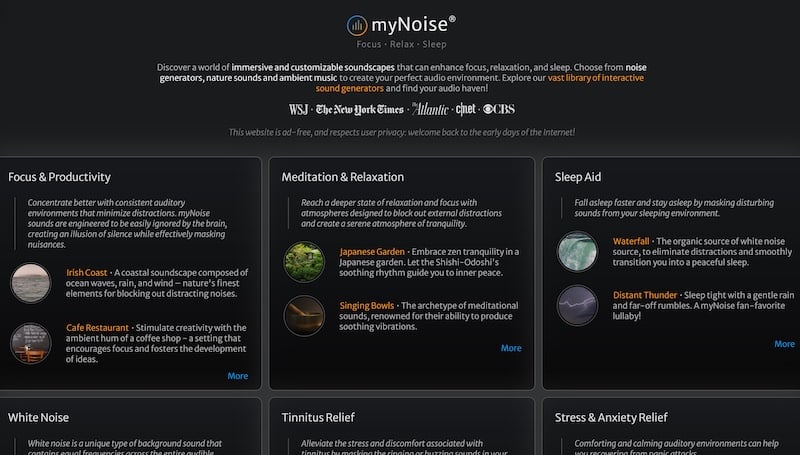The height and width of the screenshot is (455, 800).
Task: Click the 'This website is ad-free' notice
Action: (x=402, y=132)
